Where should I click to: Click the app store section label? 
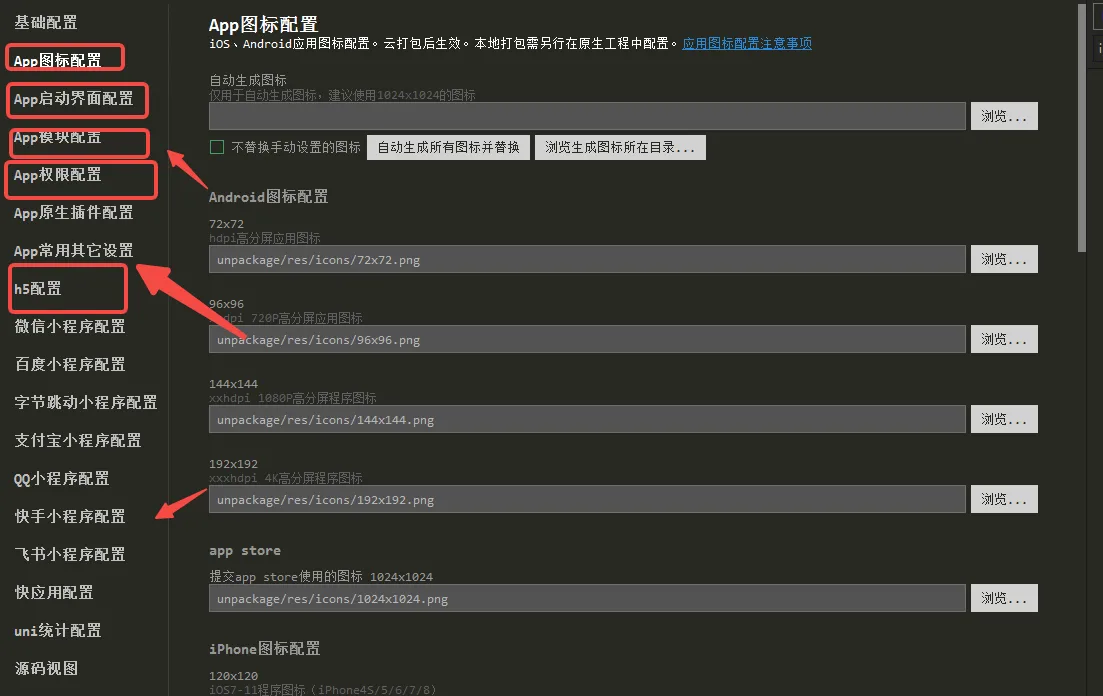click(x=245, y=551)
